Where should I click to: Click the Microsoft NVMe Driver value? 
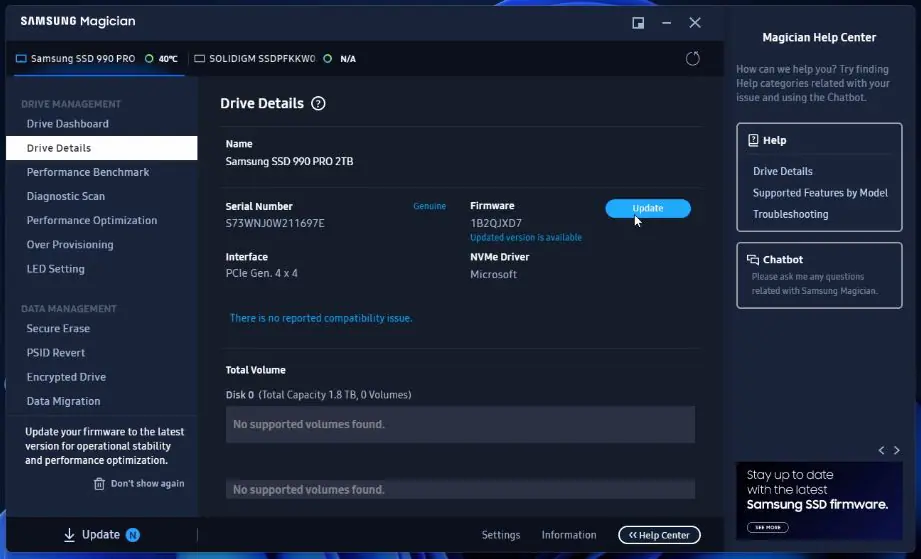(x=493, y=274)
